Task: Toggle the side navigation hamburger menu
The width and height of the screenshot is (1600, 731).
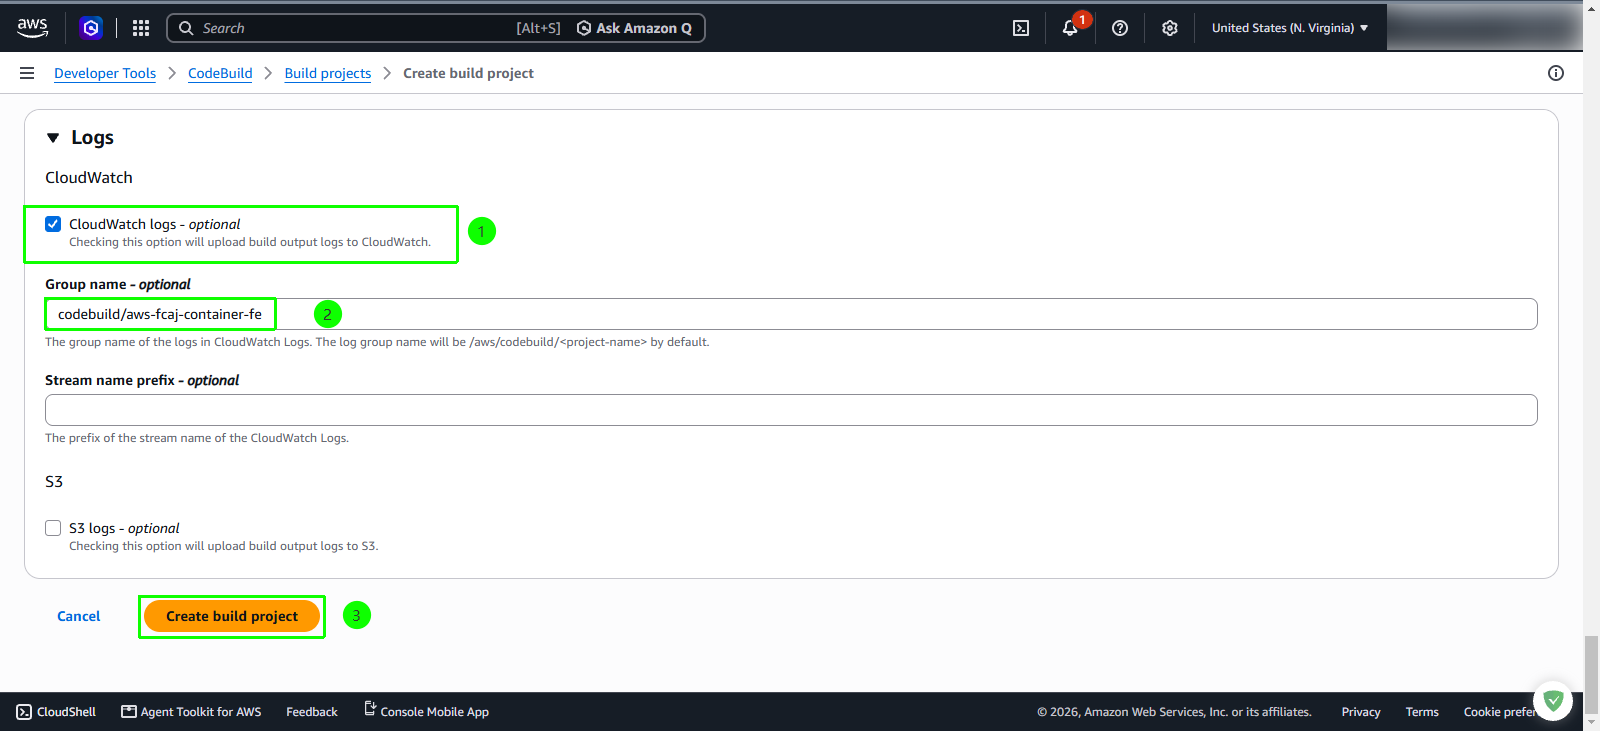Action: tap(27, 73)
